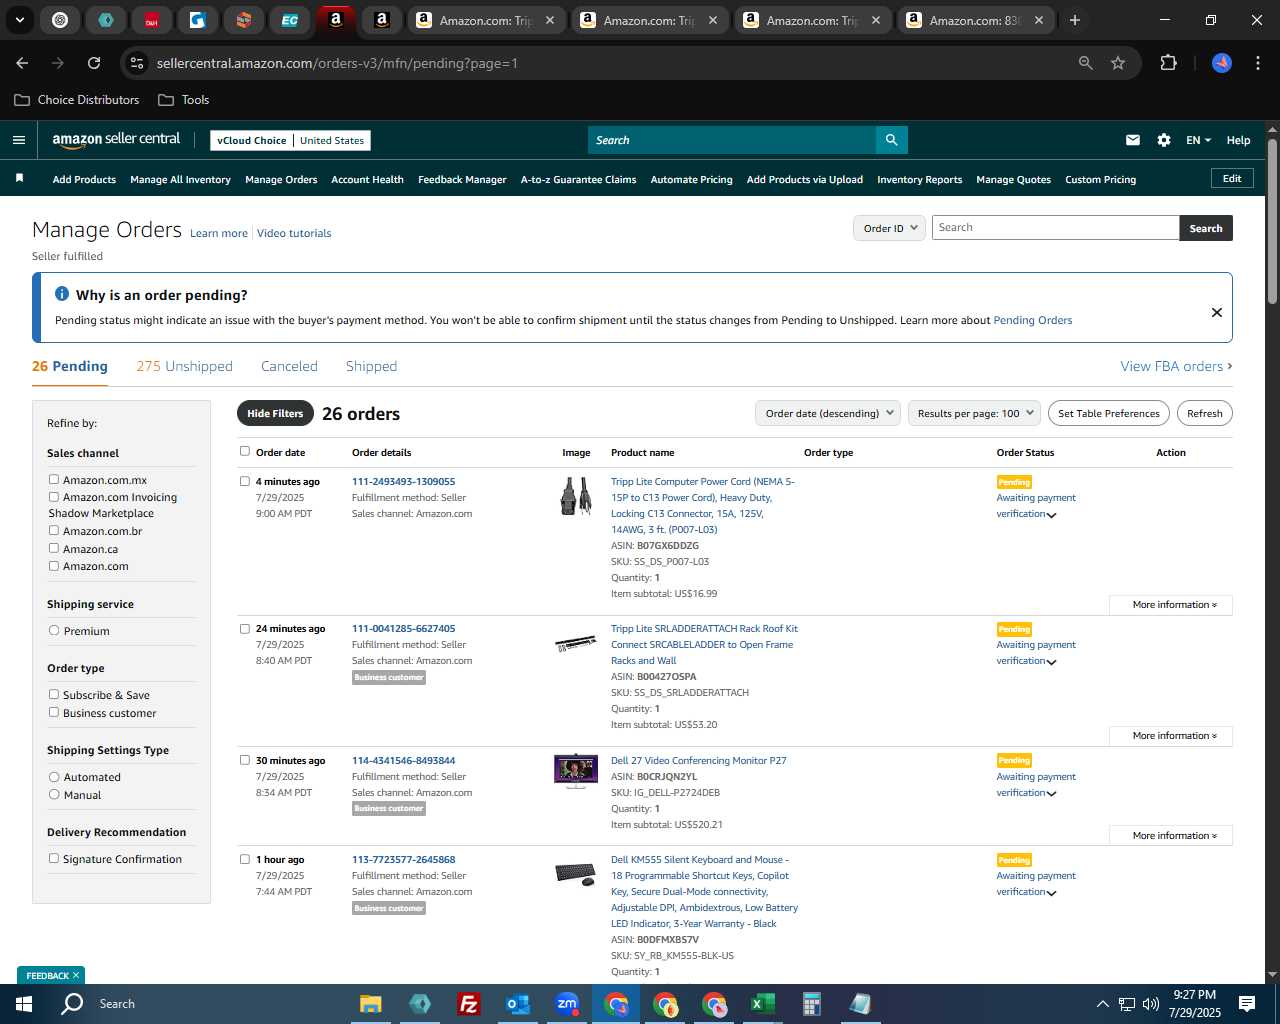Select order 111-2493493-1309055 checkbox
1280x1024 pixels.
point(245,481)
